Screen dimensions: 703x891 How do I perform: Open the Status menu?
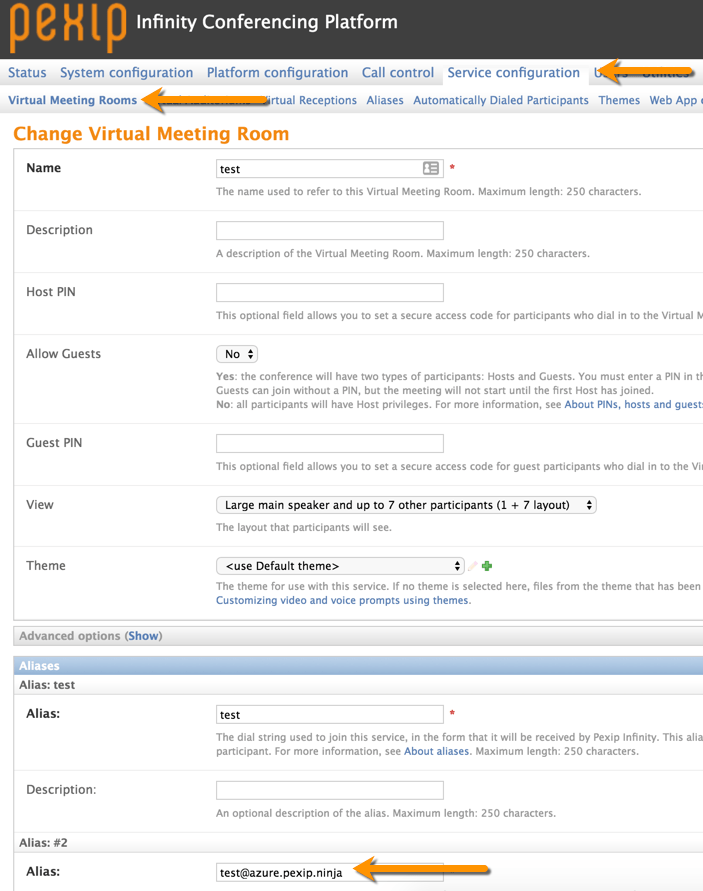27,73
